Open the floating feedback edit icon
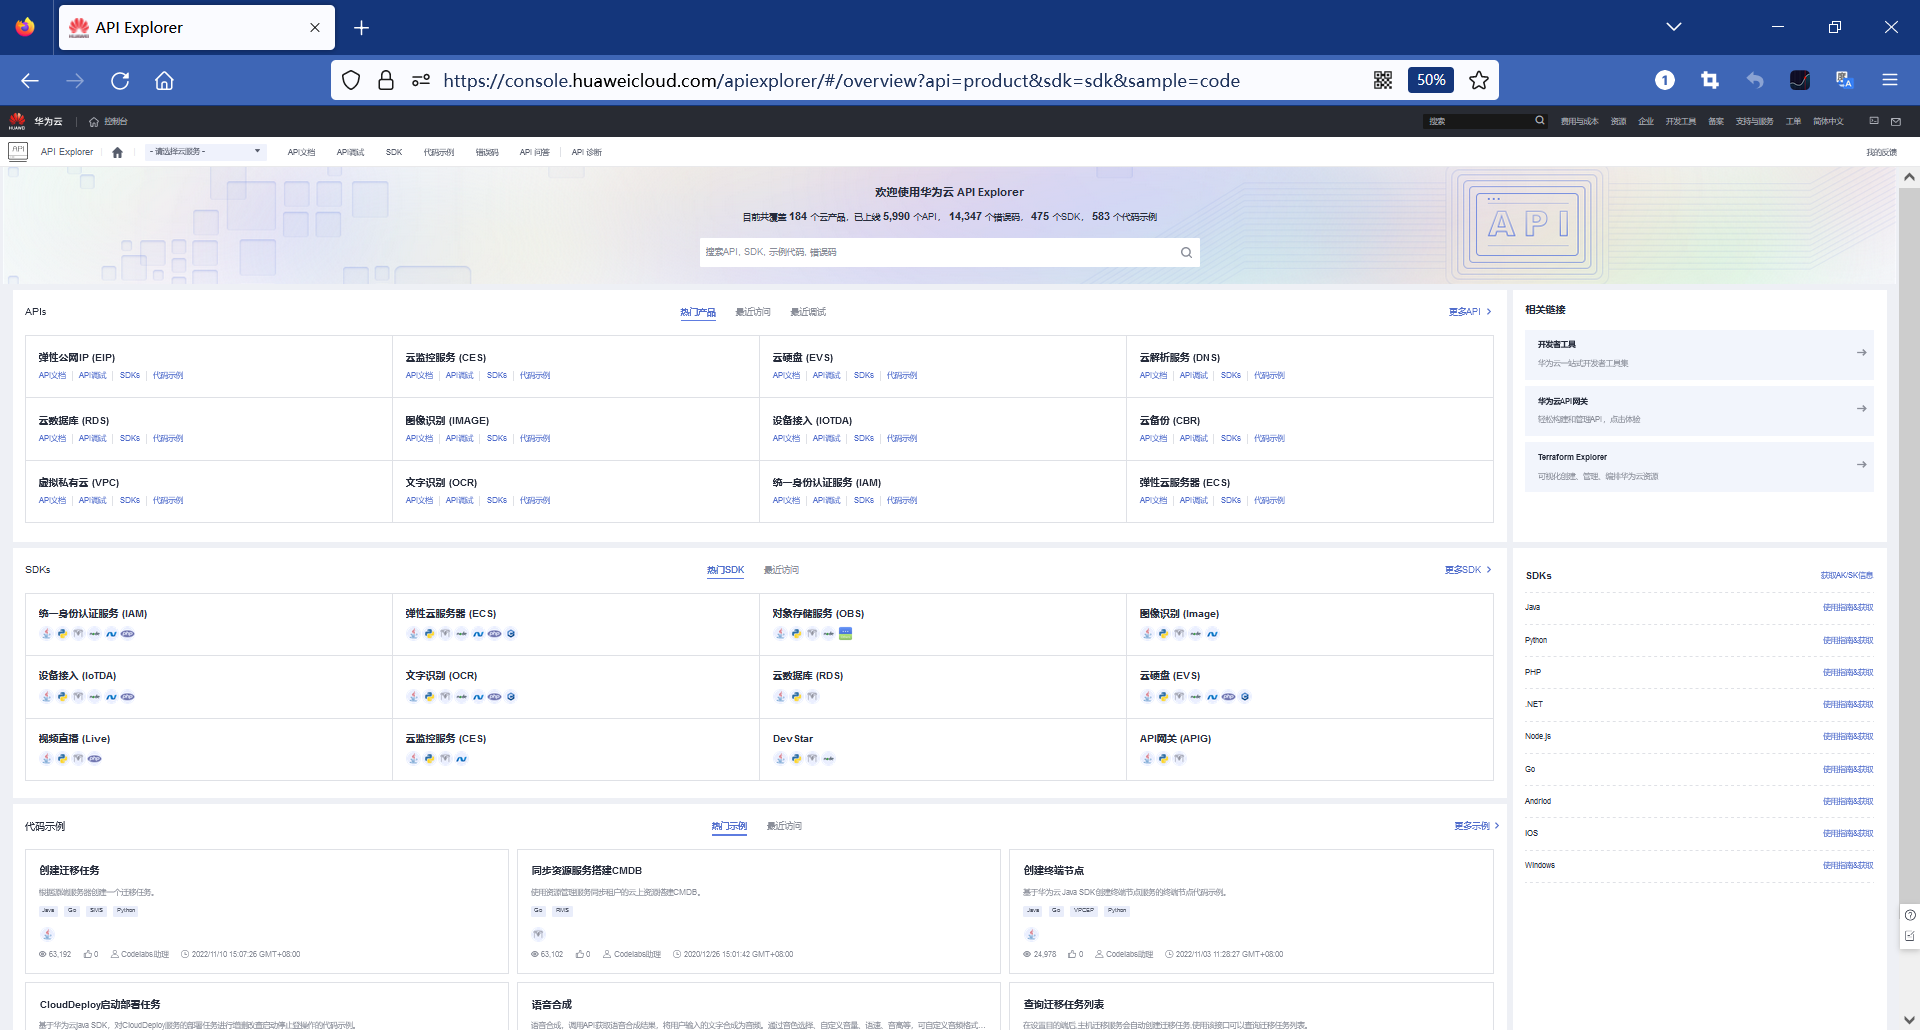1920x1030 pixels. tap(1910, 937)
